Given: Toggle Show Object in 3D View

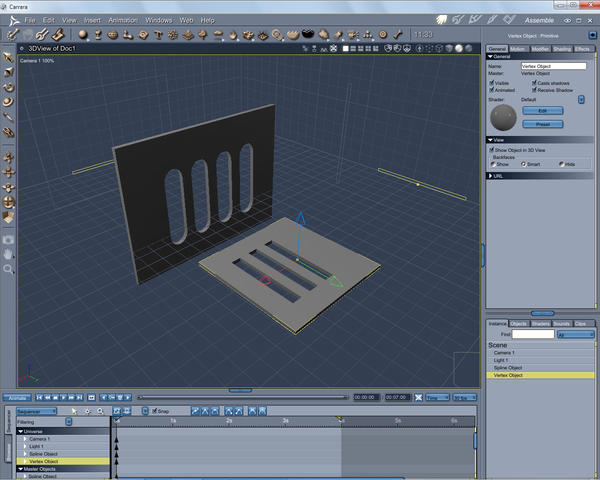Looking at the screenshot, I should click(x=492, y=150).
